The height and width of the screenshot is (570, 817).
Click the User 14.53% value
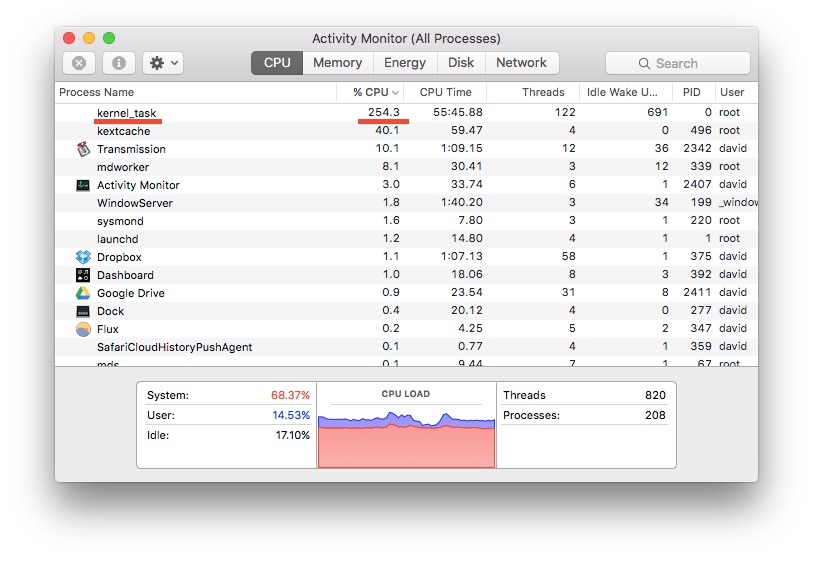(291, 415)
